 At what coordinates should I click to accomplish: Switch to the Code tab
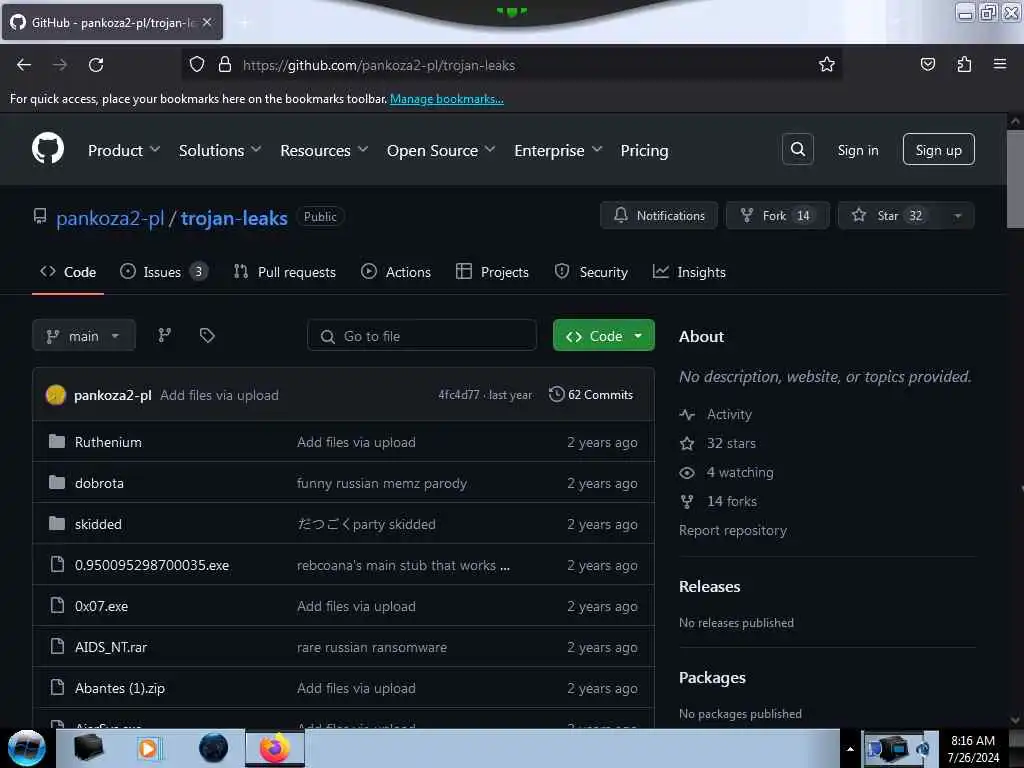pyautogui.click(x=68, y=272)
